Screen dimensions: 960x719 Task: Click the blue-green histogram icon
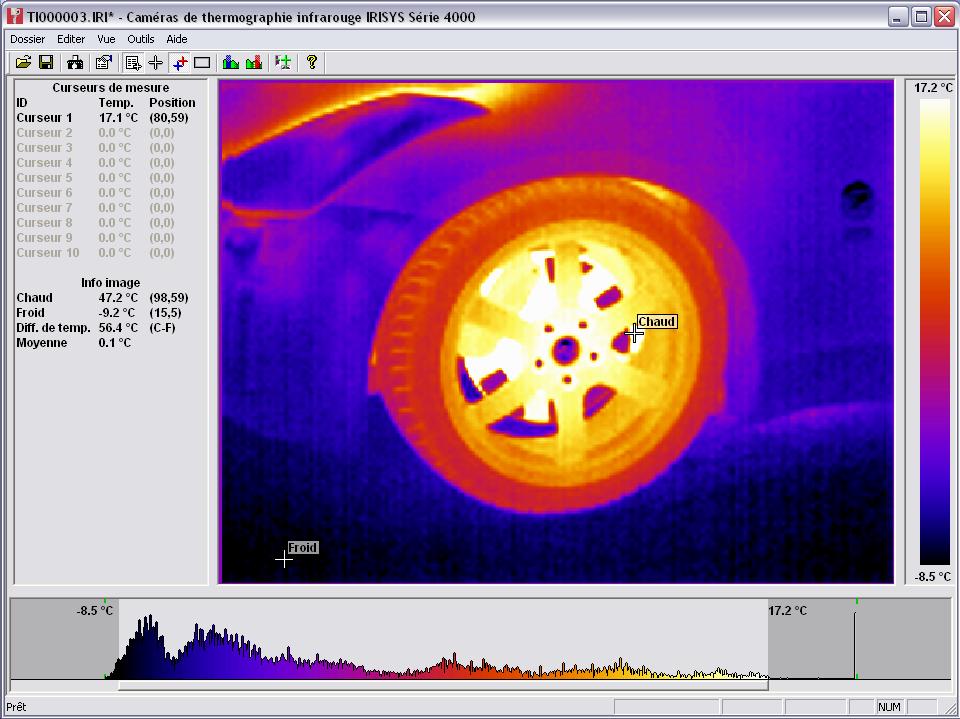(231, 62)
